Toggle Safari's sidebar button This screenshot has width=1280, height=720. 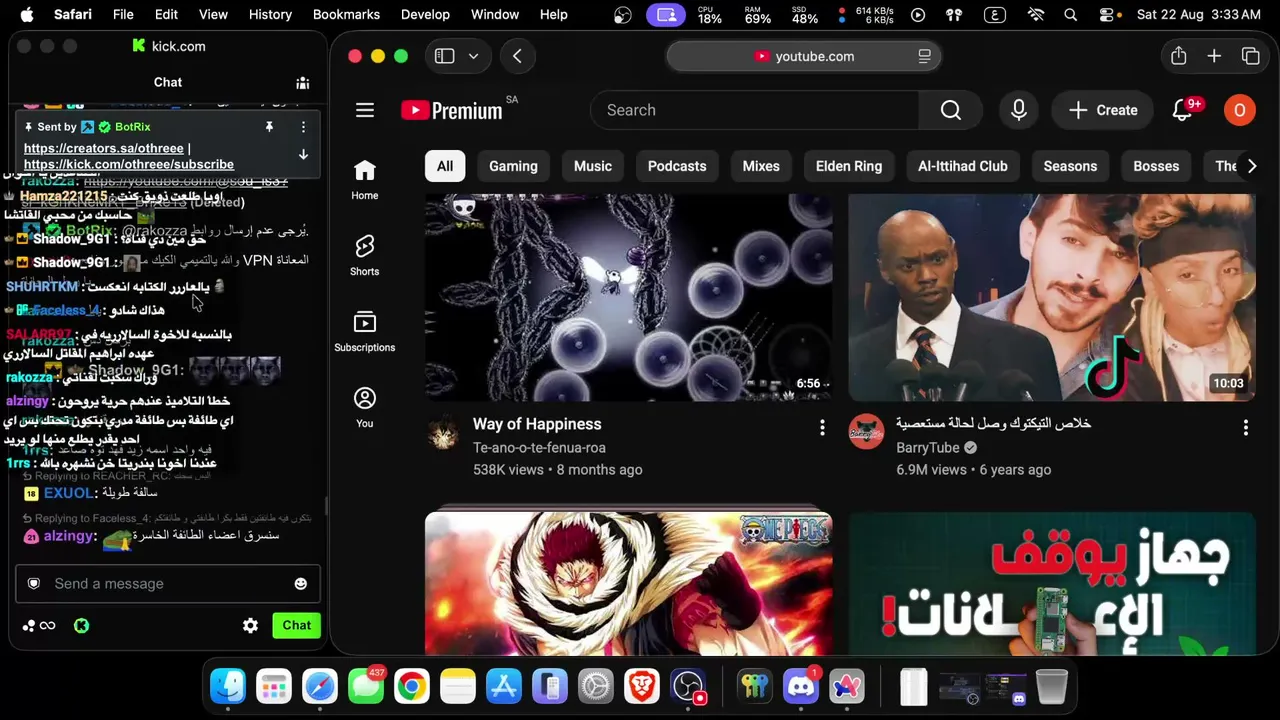[x=445, y=56]
